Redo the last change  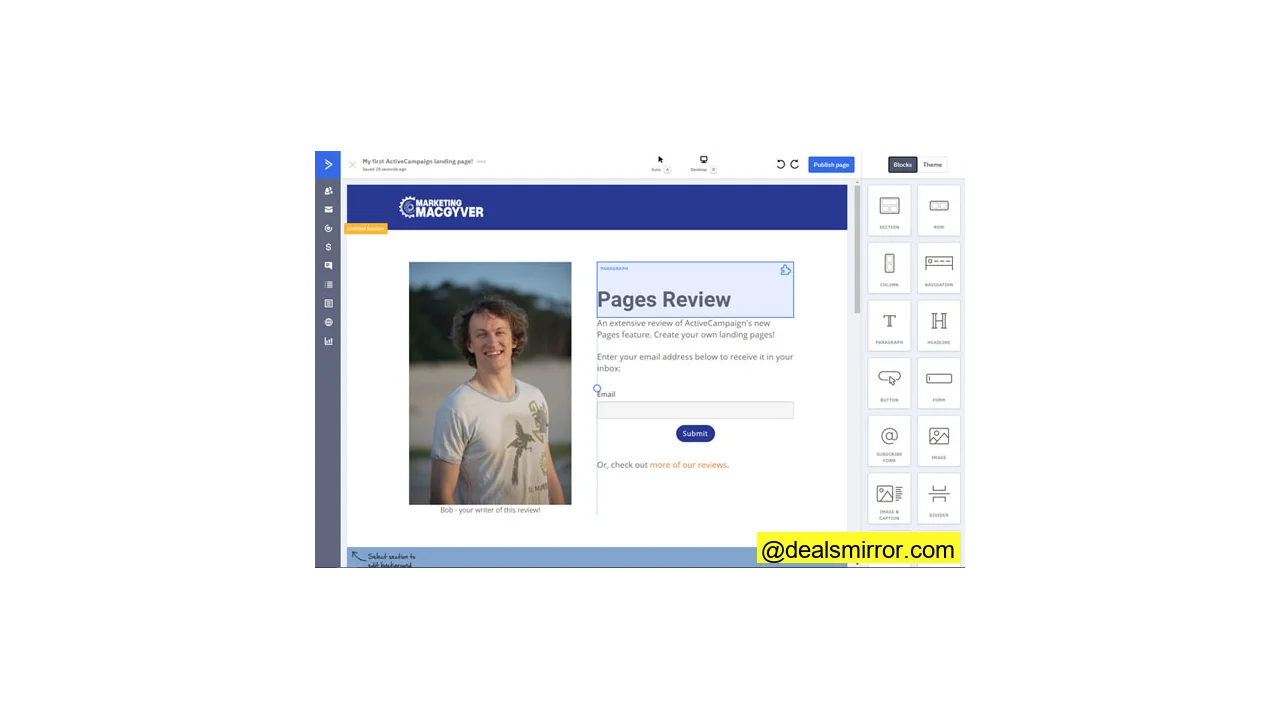point(794,164)
